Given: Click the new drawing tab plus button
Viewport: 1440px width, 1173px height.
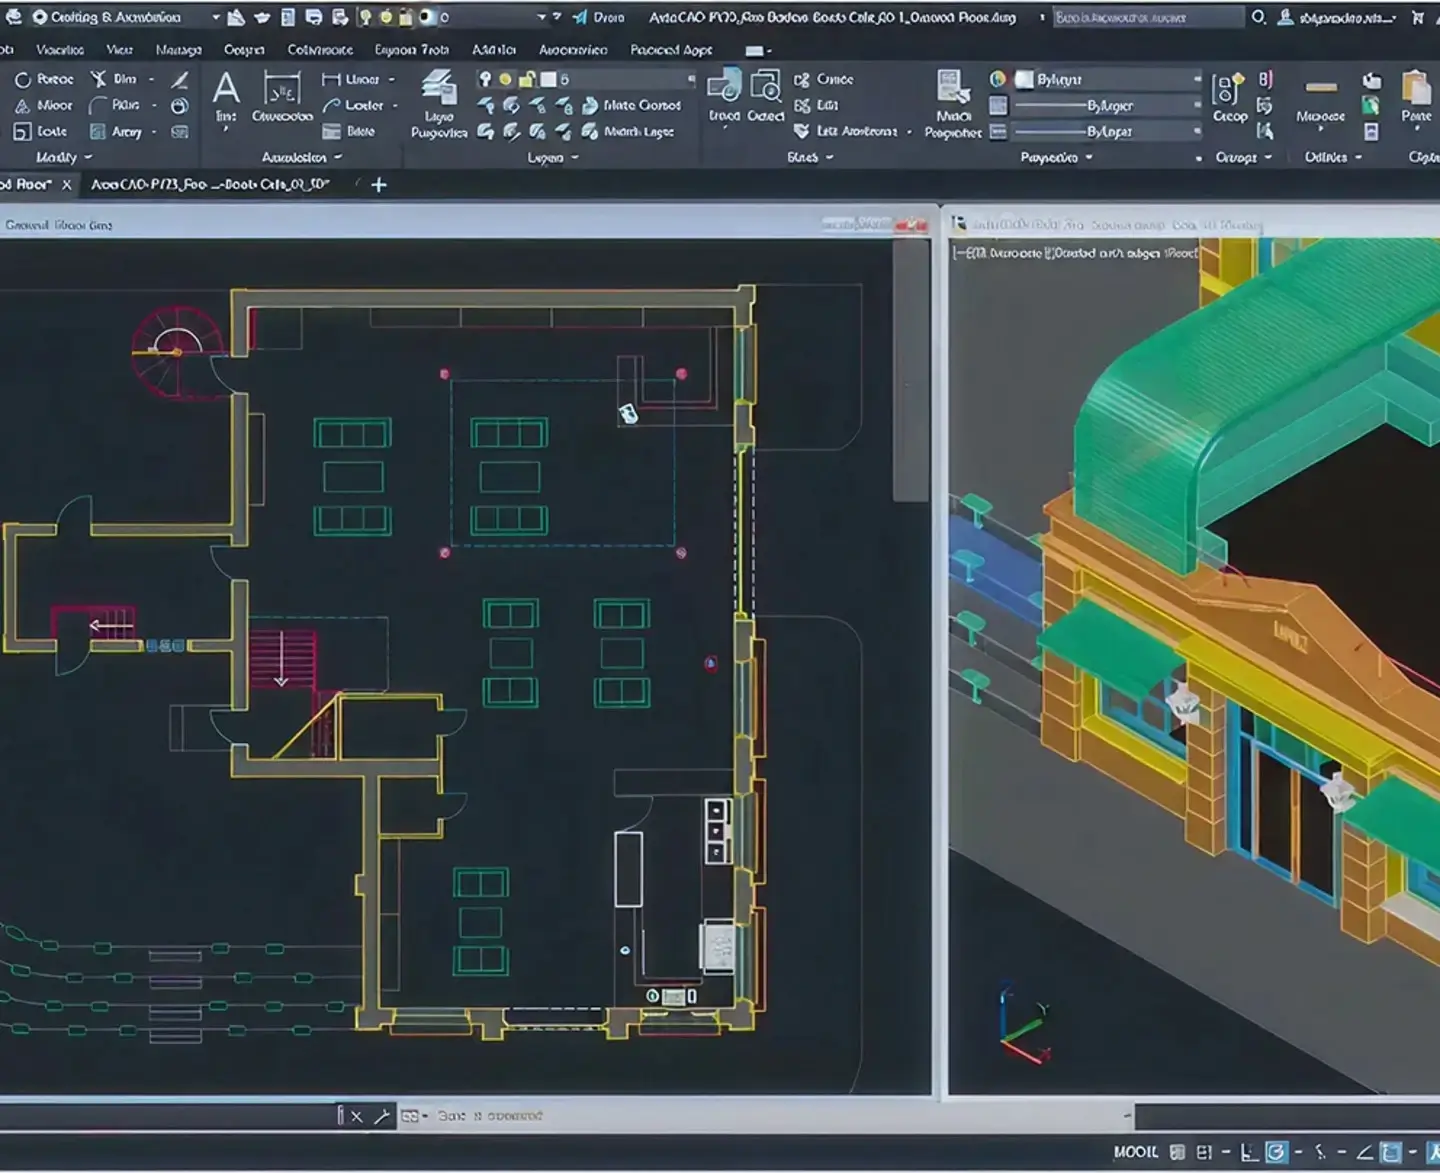Looking at the screenshot, I should (x=379, y=184).
